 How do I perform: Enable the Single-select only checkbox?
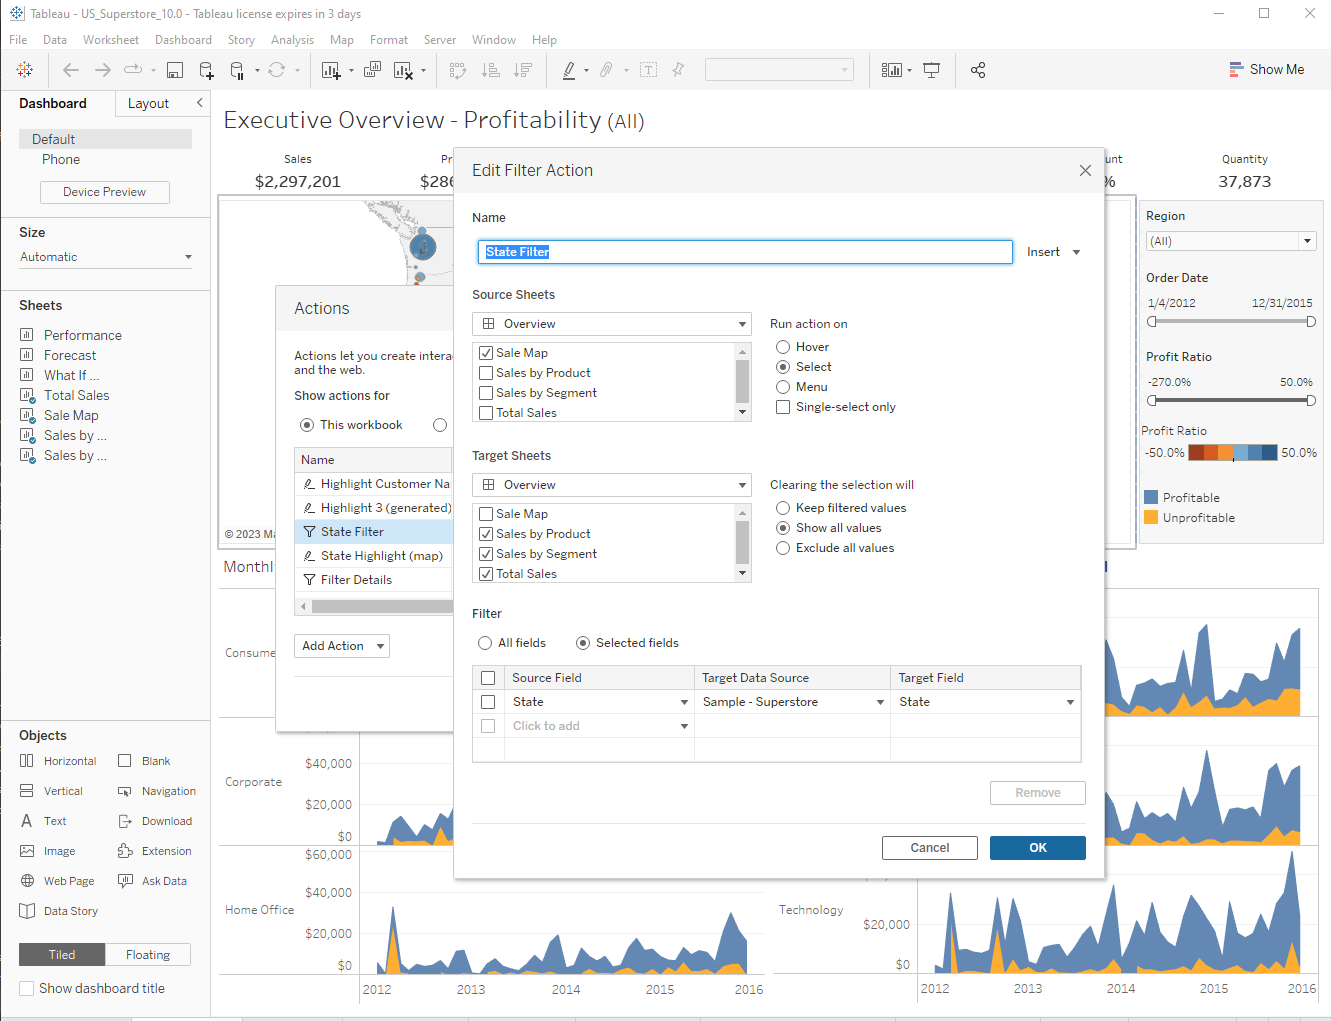[x=784, y=407]
